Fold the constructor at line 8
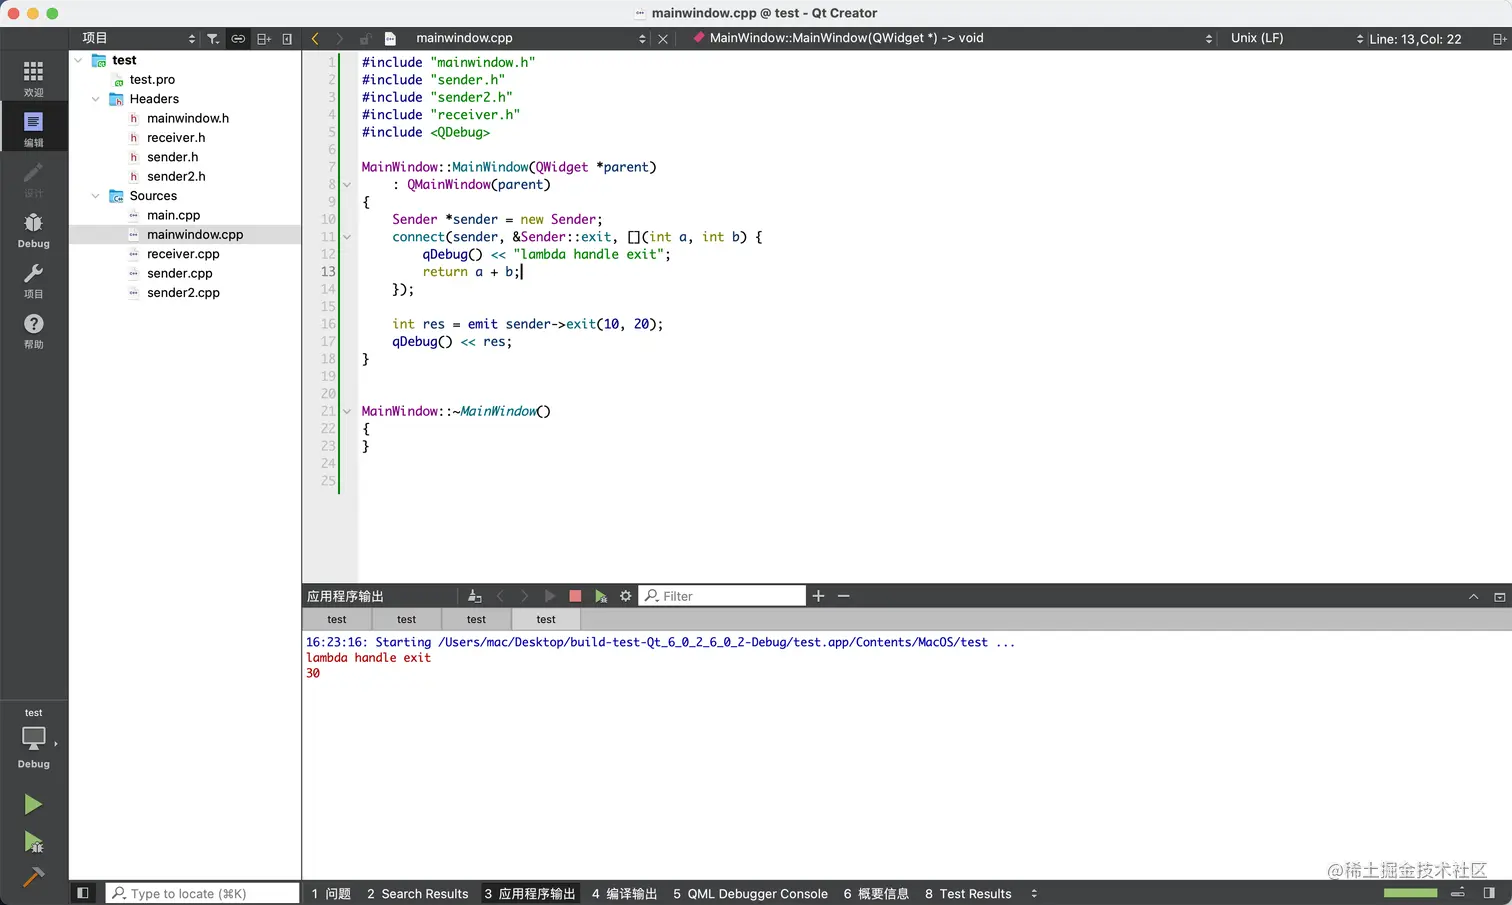Image resolution: width=1512 pixels, height=905 pixels. pyautogui.click(x=347, y=185)
